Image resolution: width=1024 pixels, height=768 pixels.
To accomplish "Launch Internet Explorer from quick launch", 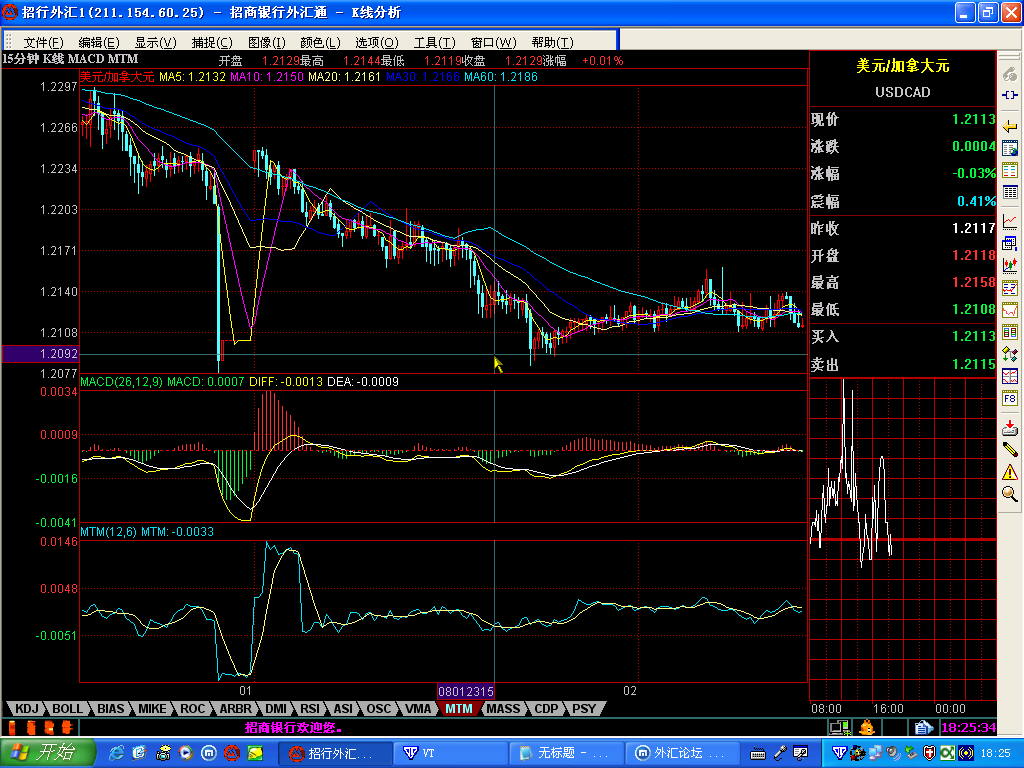I will (x=118, y=753).
